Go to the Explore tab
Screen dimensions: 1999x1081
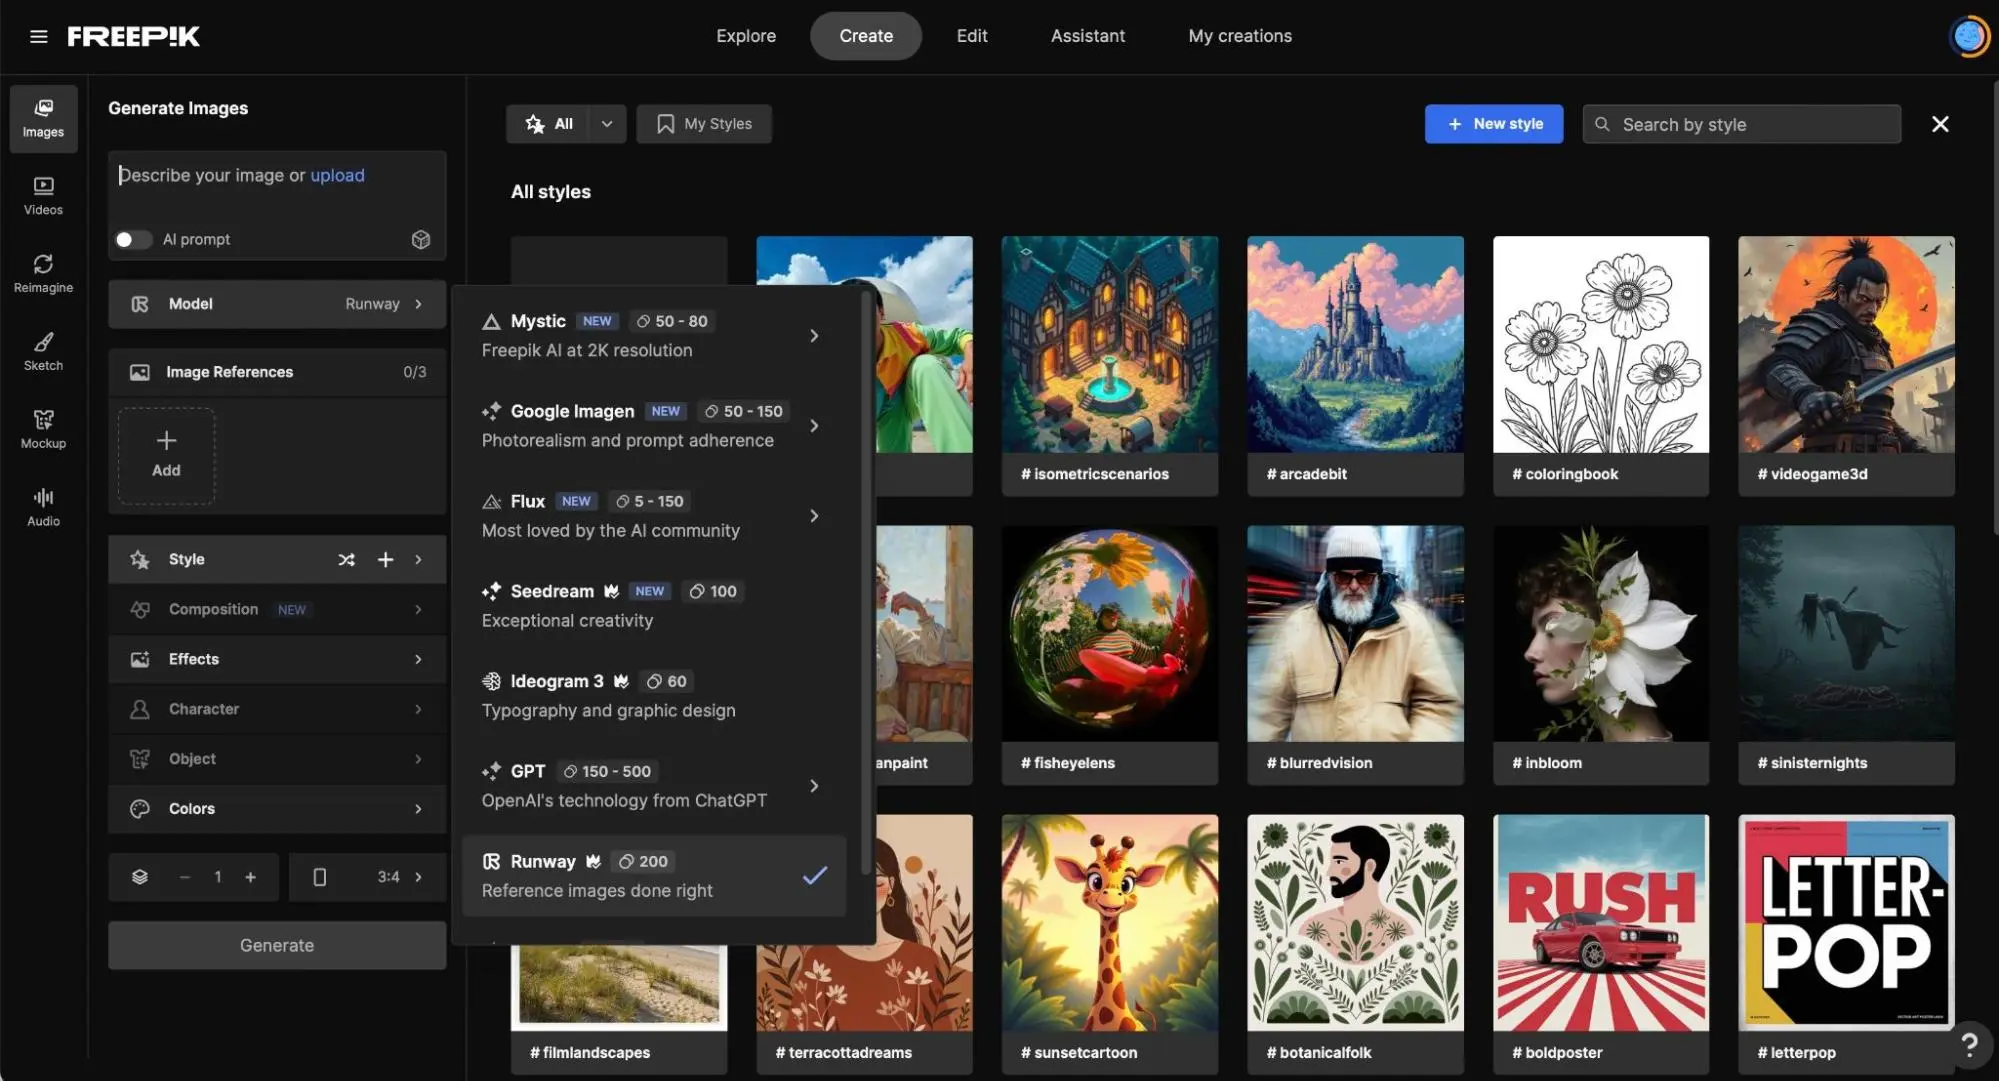pyautogui.click(x=746, y=36)
